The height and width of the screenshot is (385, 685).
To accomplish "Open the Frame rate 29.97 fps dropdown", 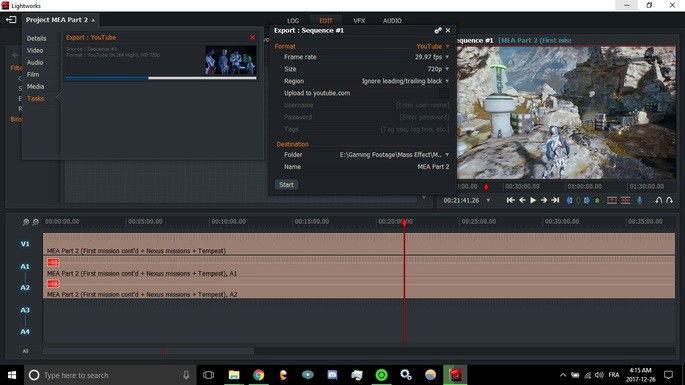I will pyautogui.click(x=432, y=57).
